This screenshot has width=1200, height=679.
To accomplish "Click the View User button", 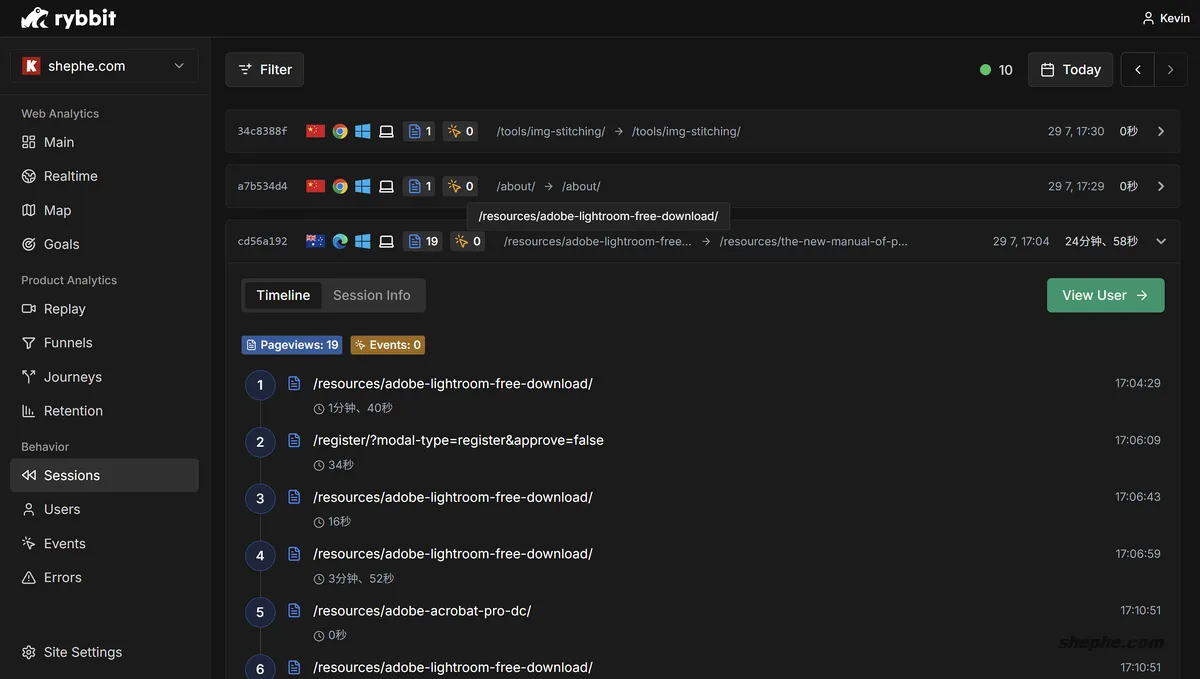I will click(x=1105, y=295).
